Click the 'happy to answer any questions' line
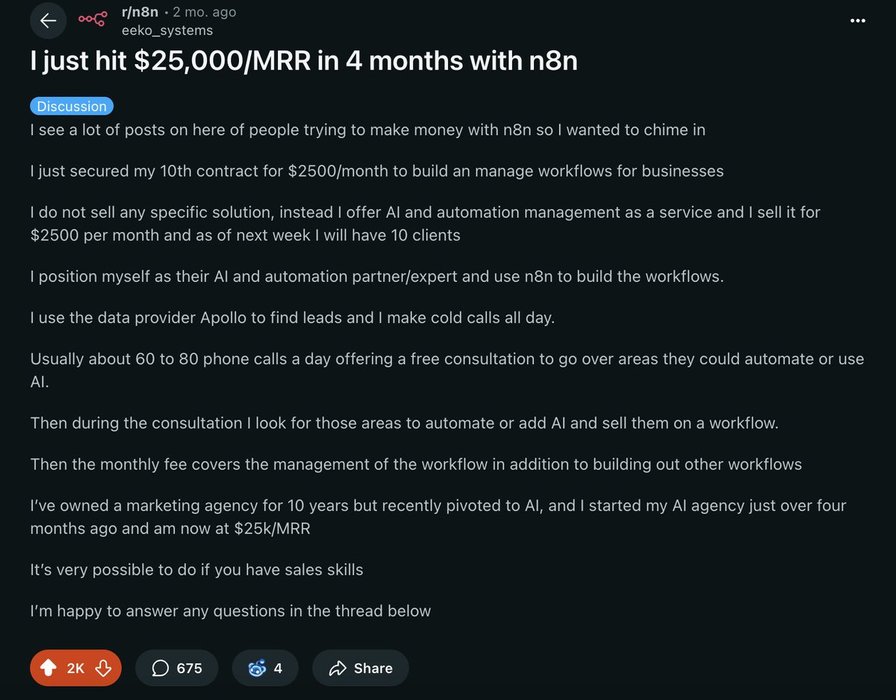The image size is (896, 700). pyautogui.click(x=231, y=611)
